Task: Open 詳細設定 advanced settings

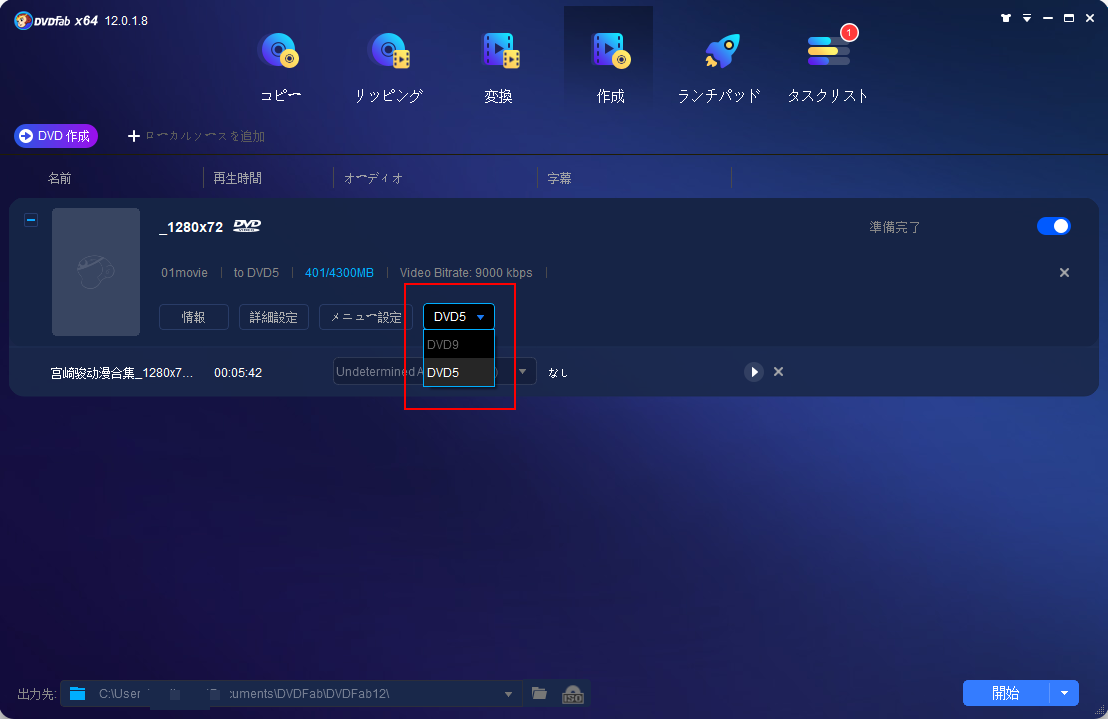Action: [273, 317]
